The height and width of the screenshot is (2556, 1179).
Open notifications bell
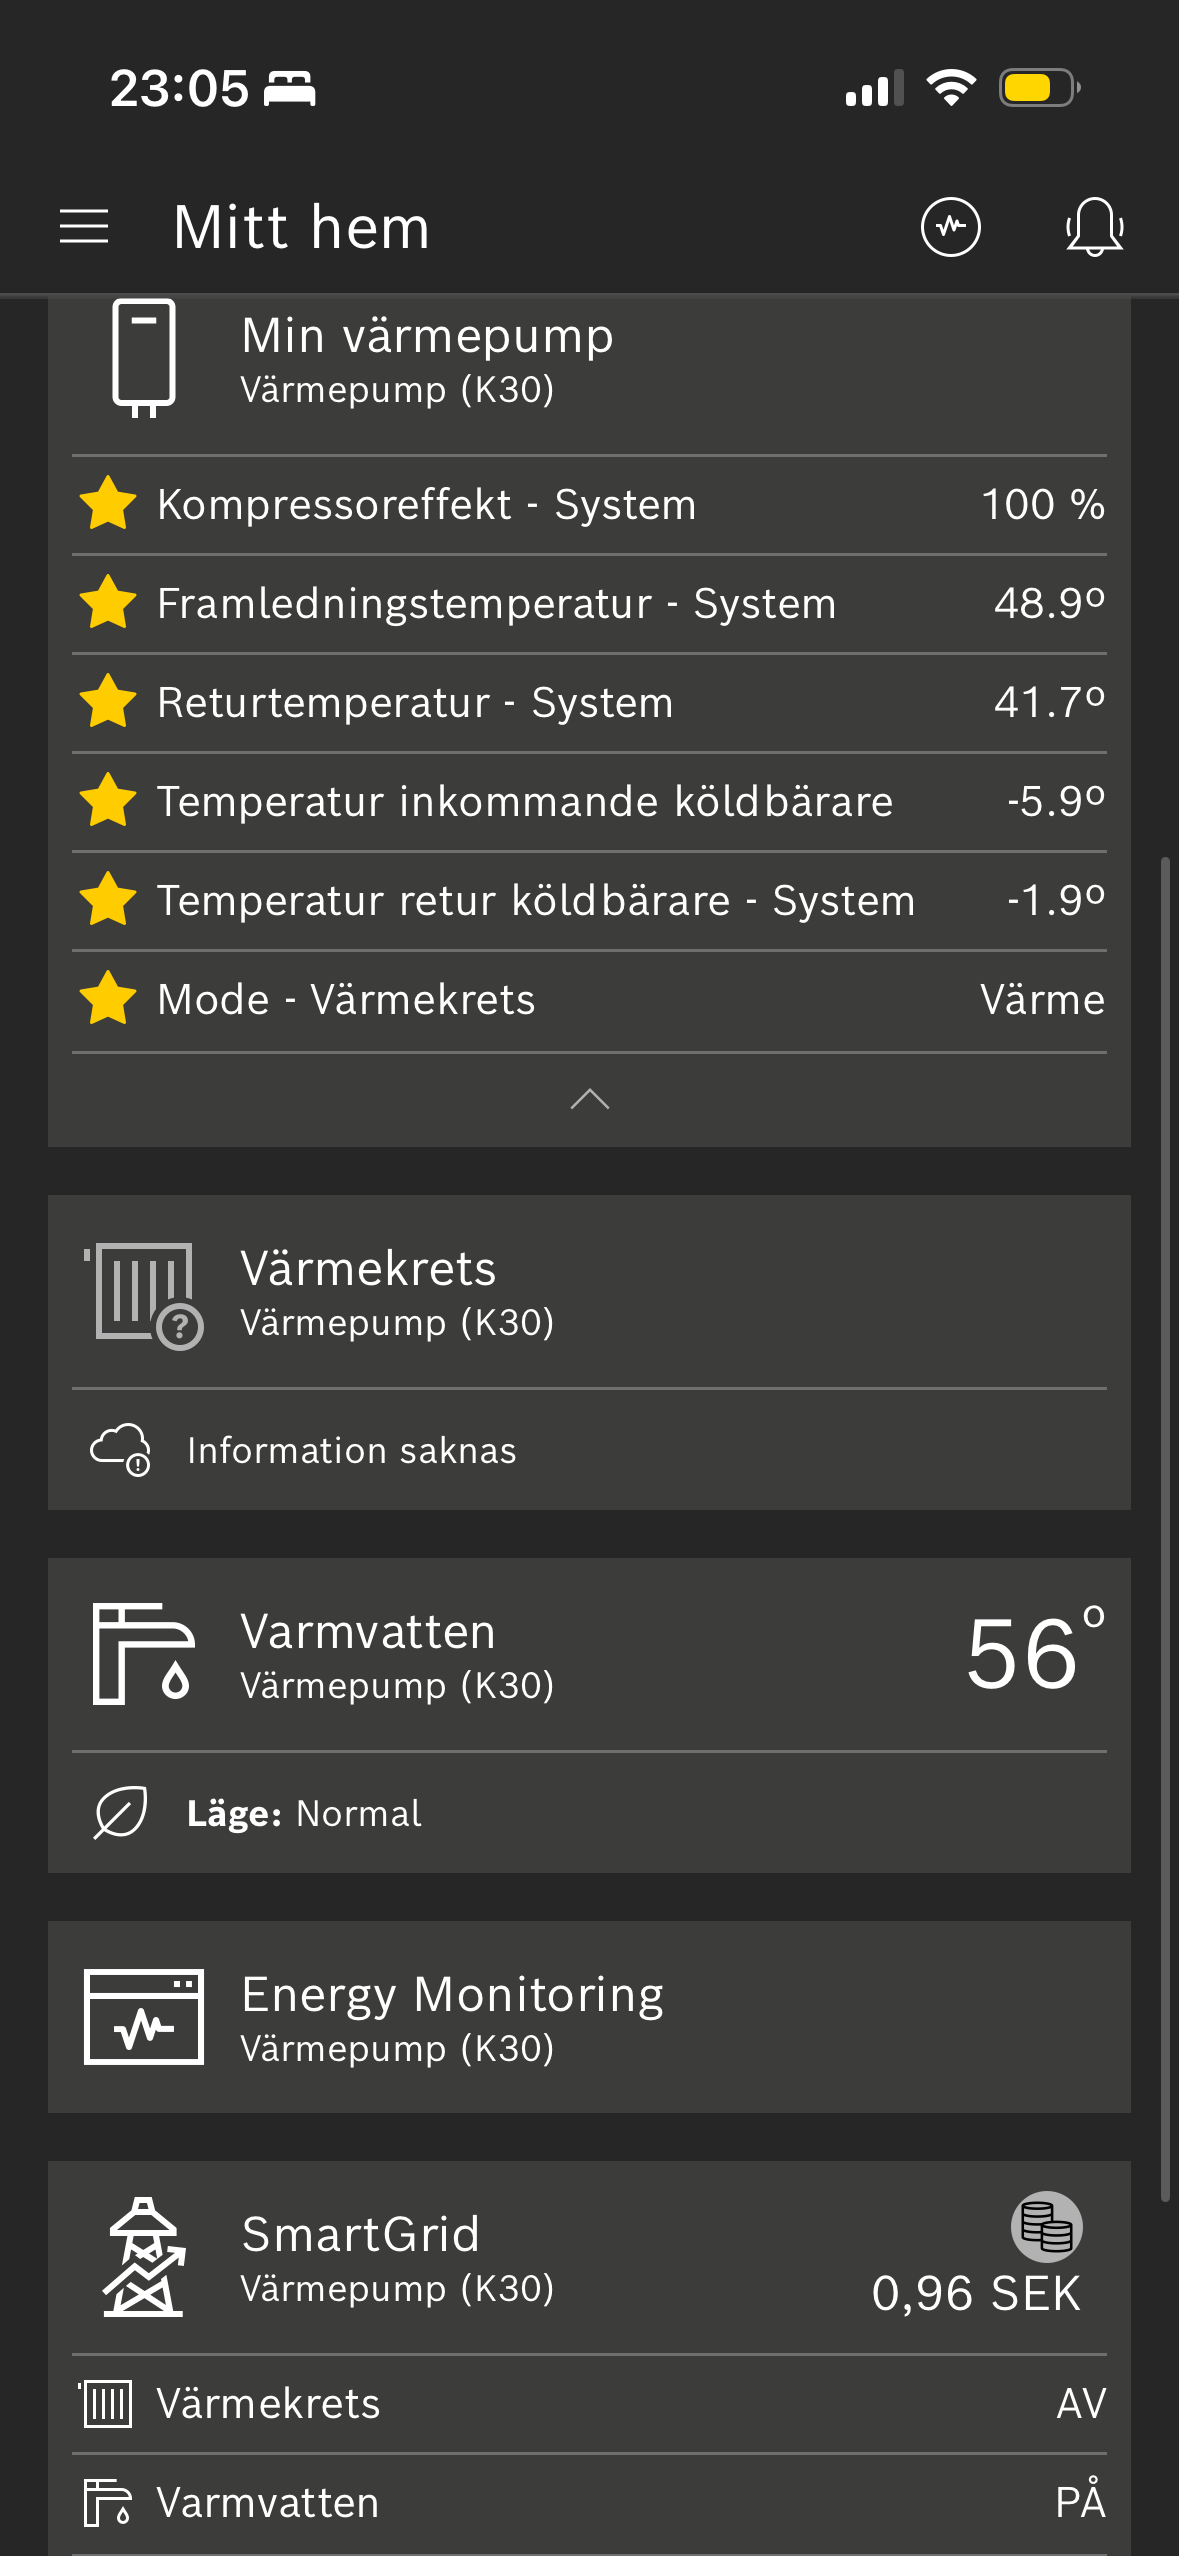[1094, 227]
